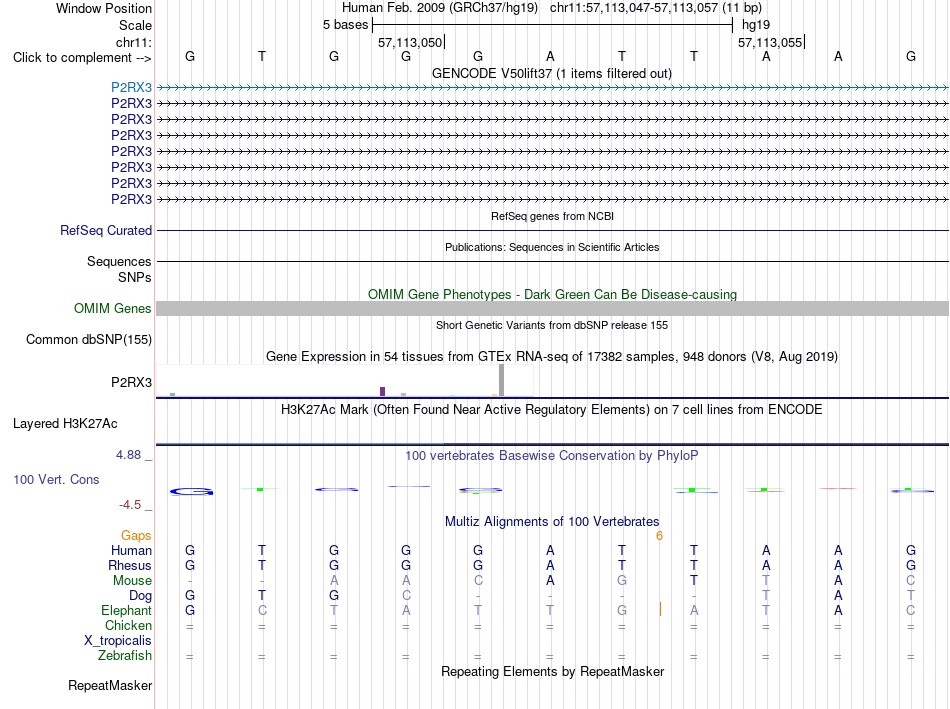Click the large blue G conservation logo
This screenshot has height=709, width=950.
[191, 491]
